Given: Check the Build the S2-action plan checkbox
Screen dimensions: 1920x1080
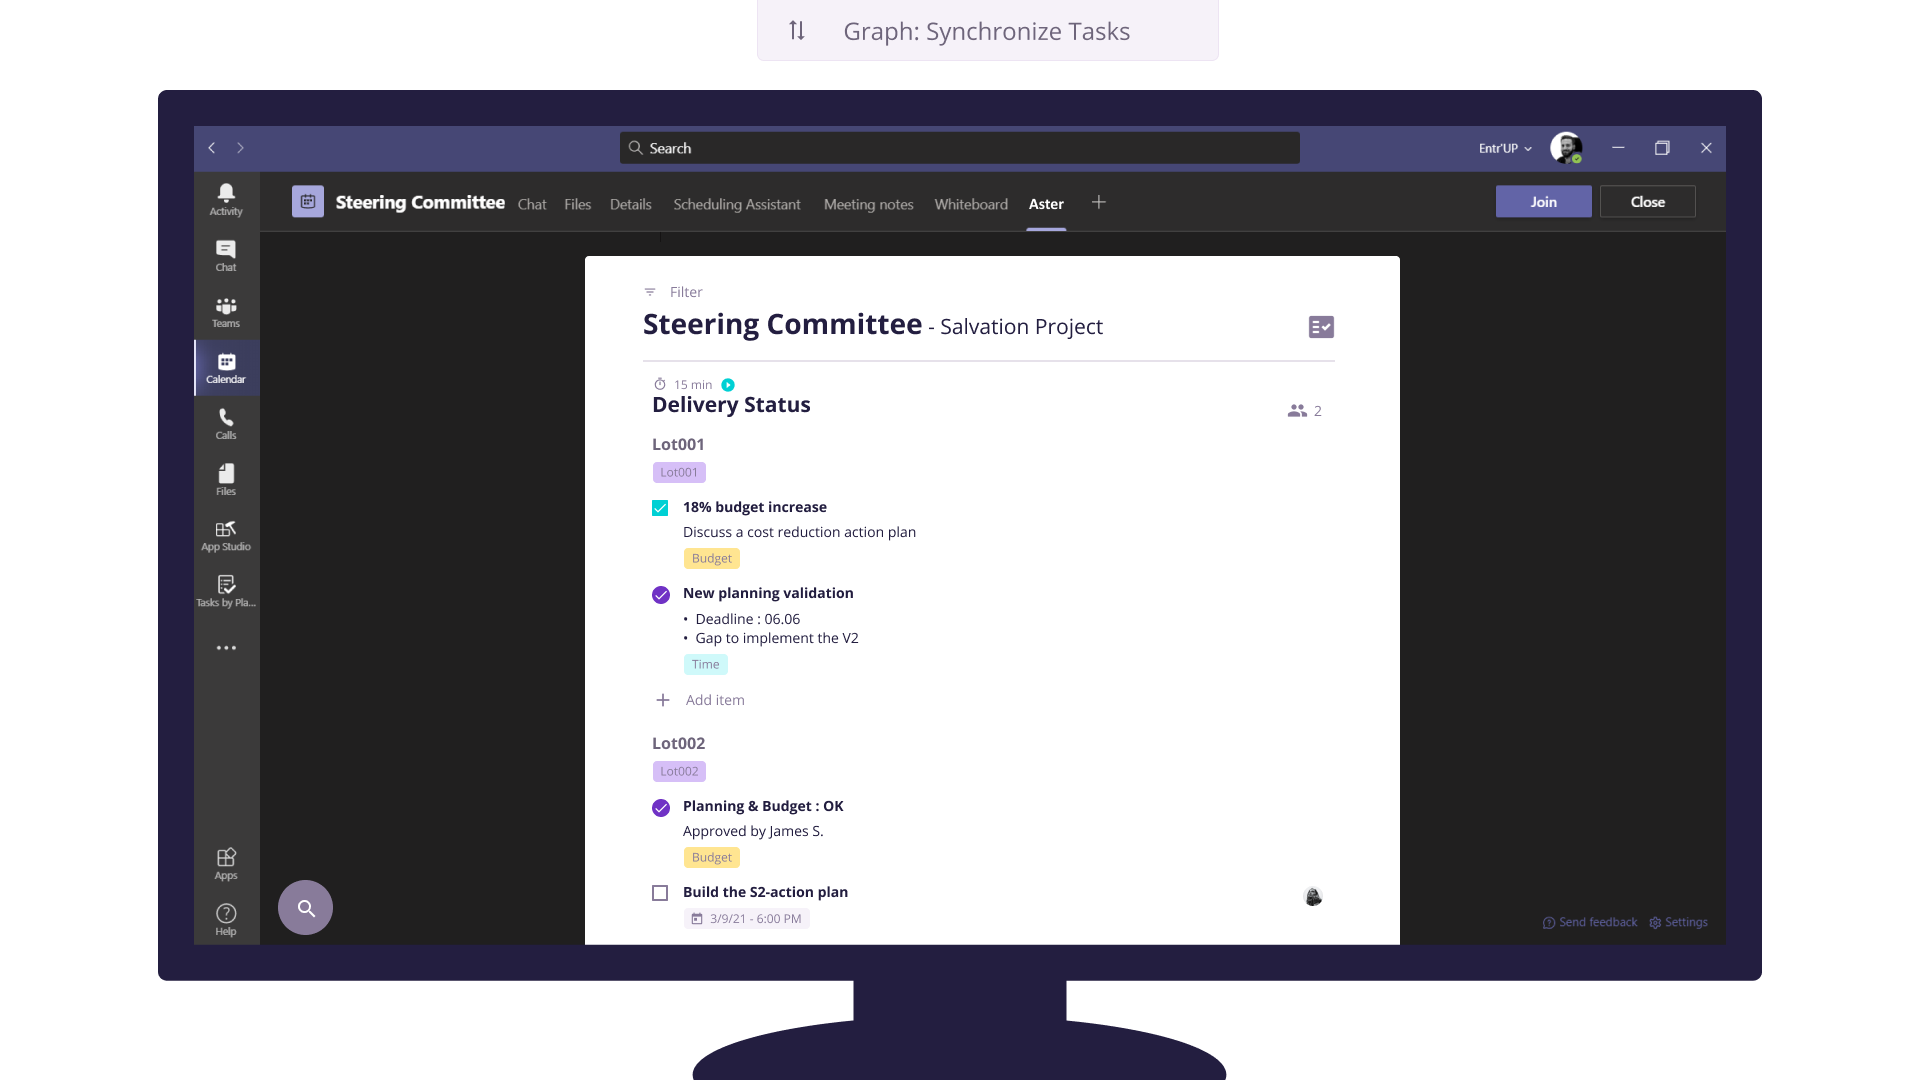Looking at the screenshot, I should (x=660, y=893).
